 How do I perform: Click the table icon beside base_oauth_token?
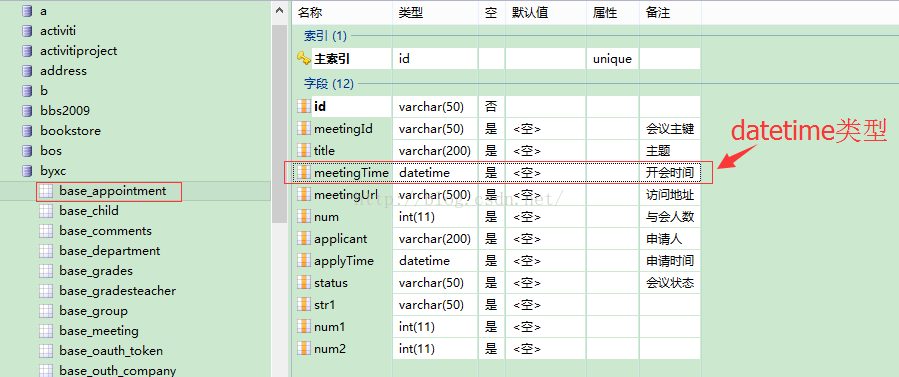(46, 351)
